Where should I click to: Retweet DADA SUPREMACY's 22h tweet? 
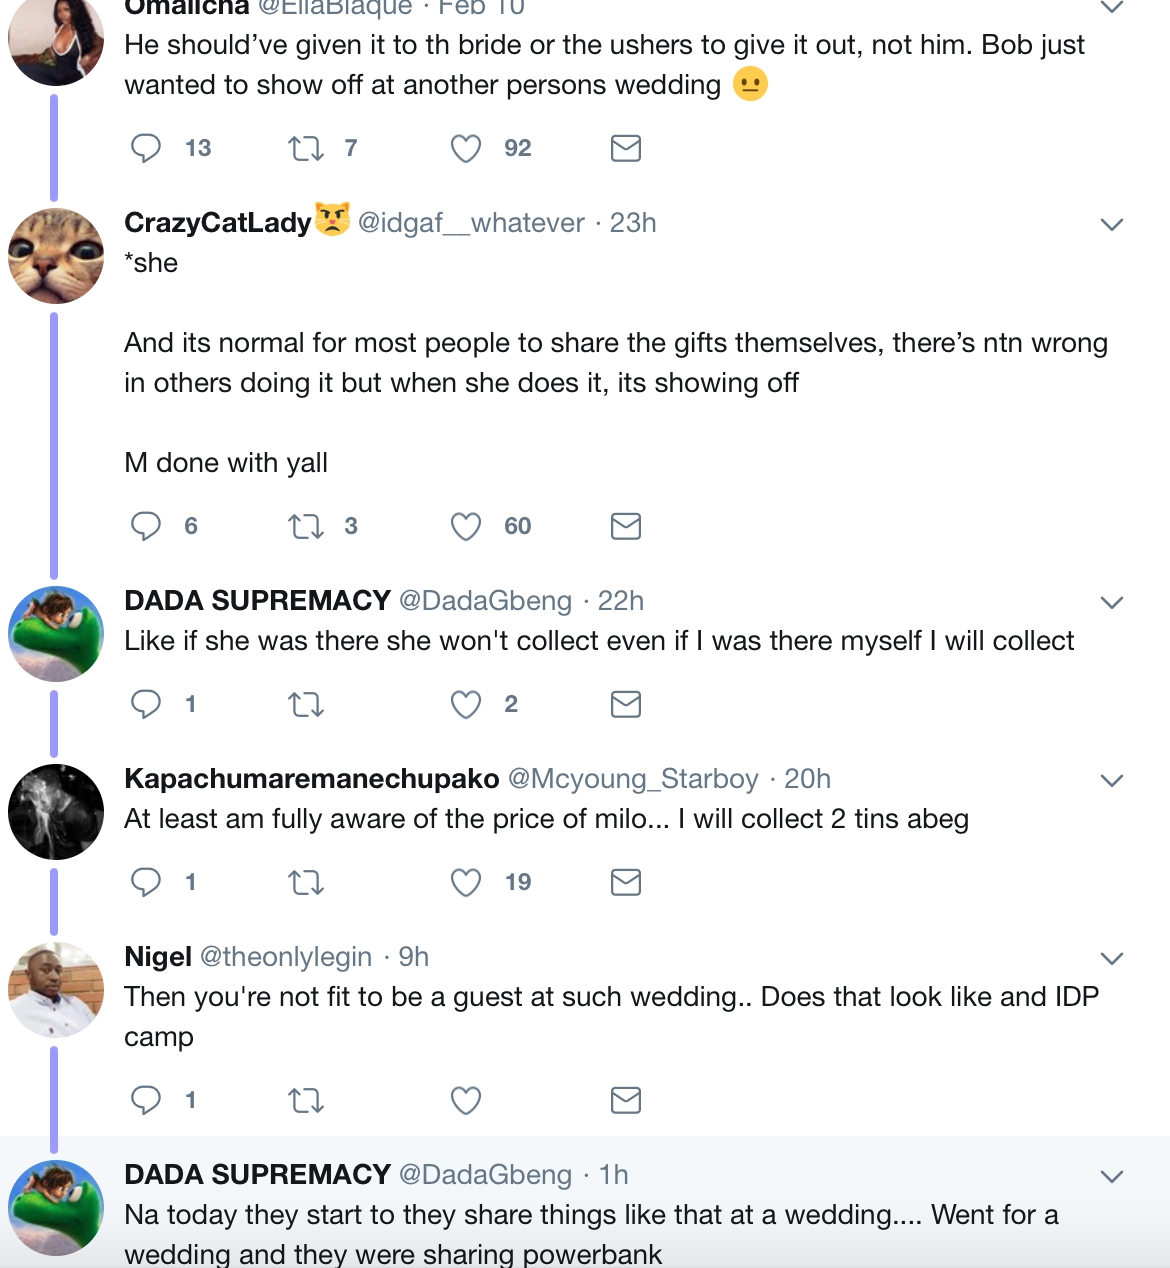[x=305, y=704]
